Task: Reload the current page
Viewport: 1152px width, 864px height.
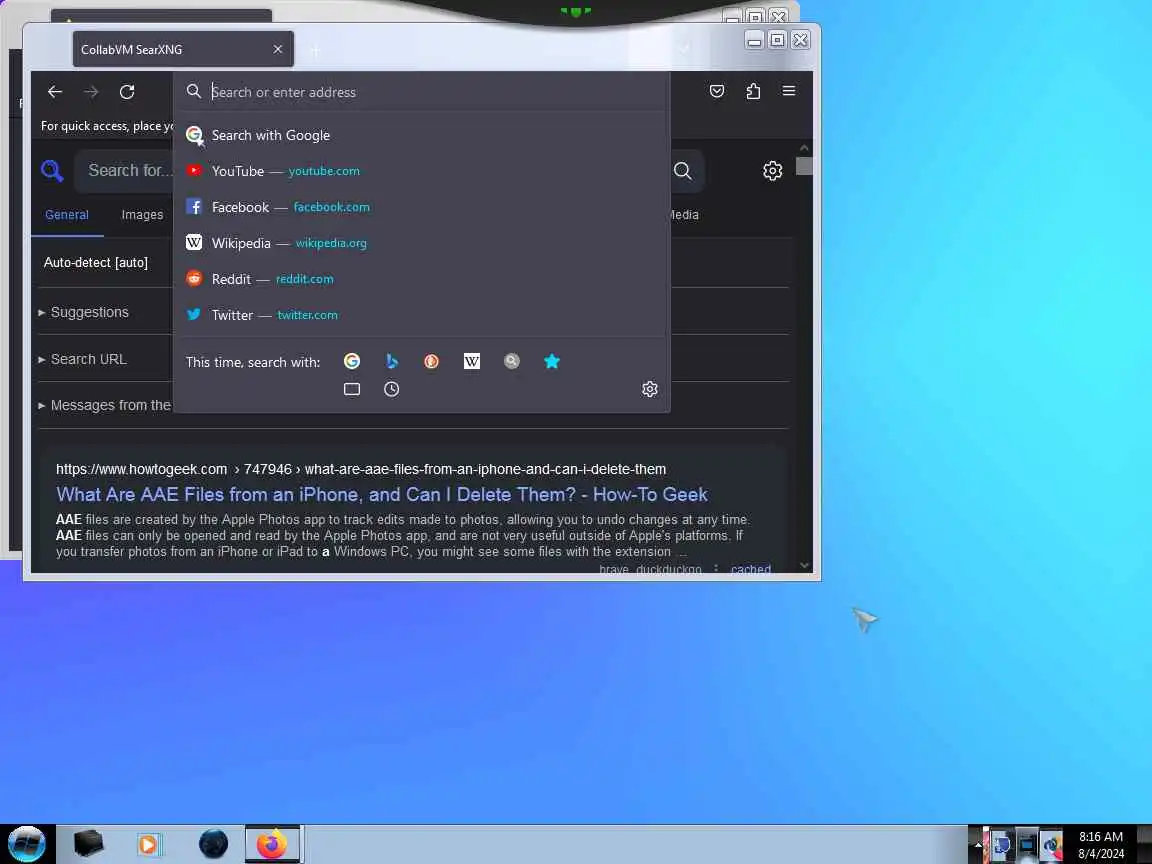Action: [127, 92]
